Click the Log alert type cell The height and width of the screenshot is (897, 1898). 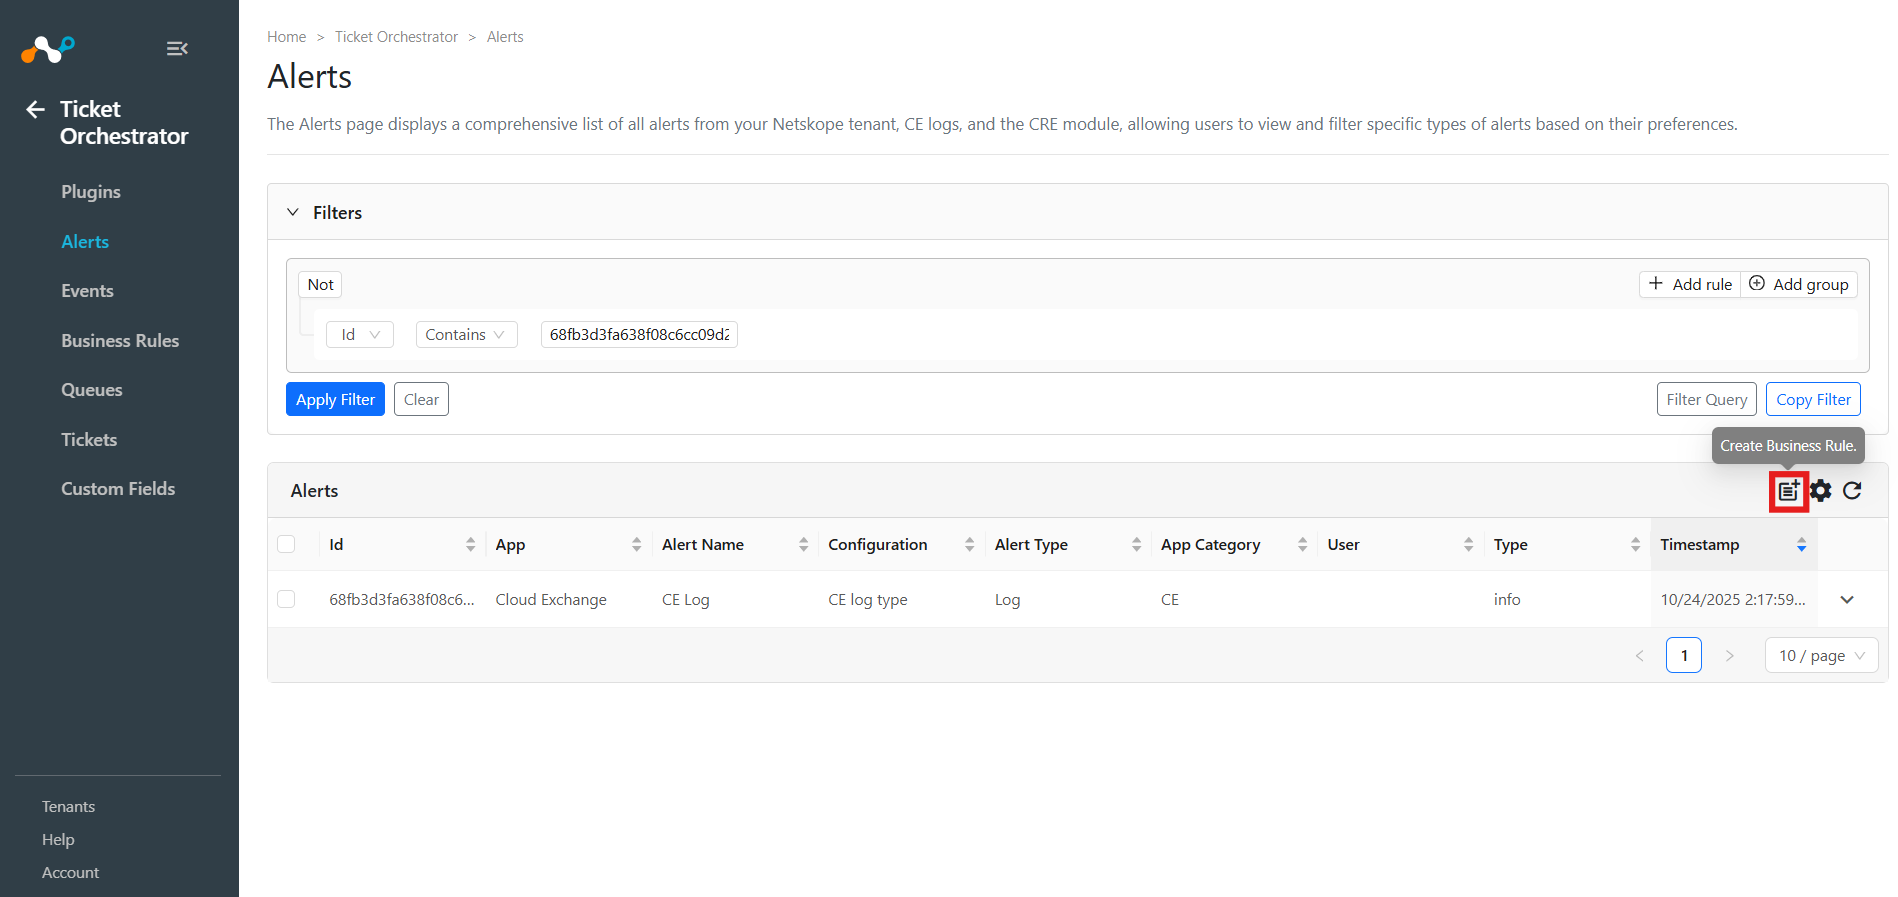pos(1007,600)
